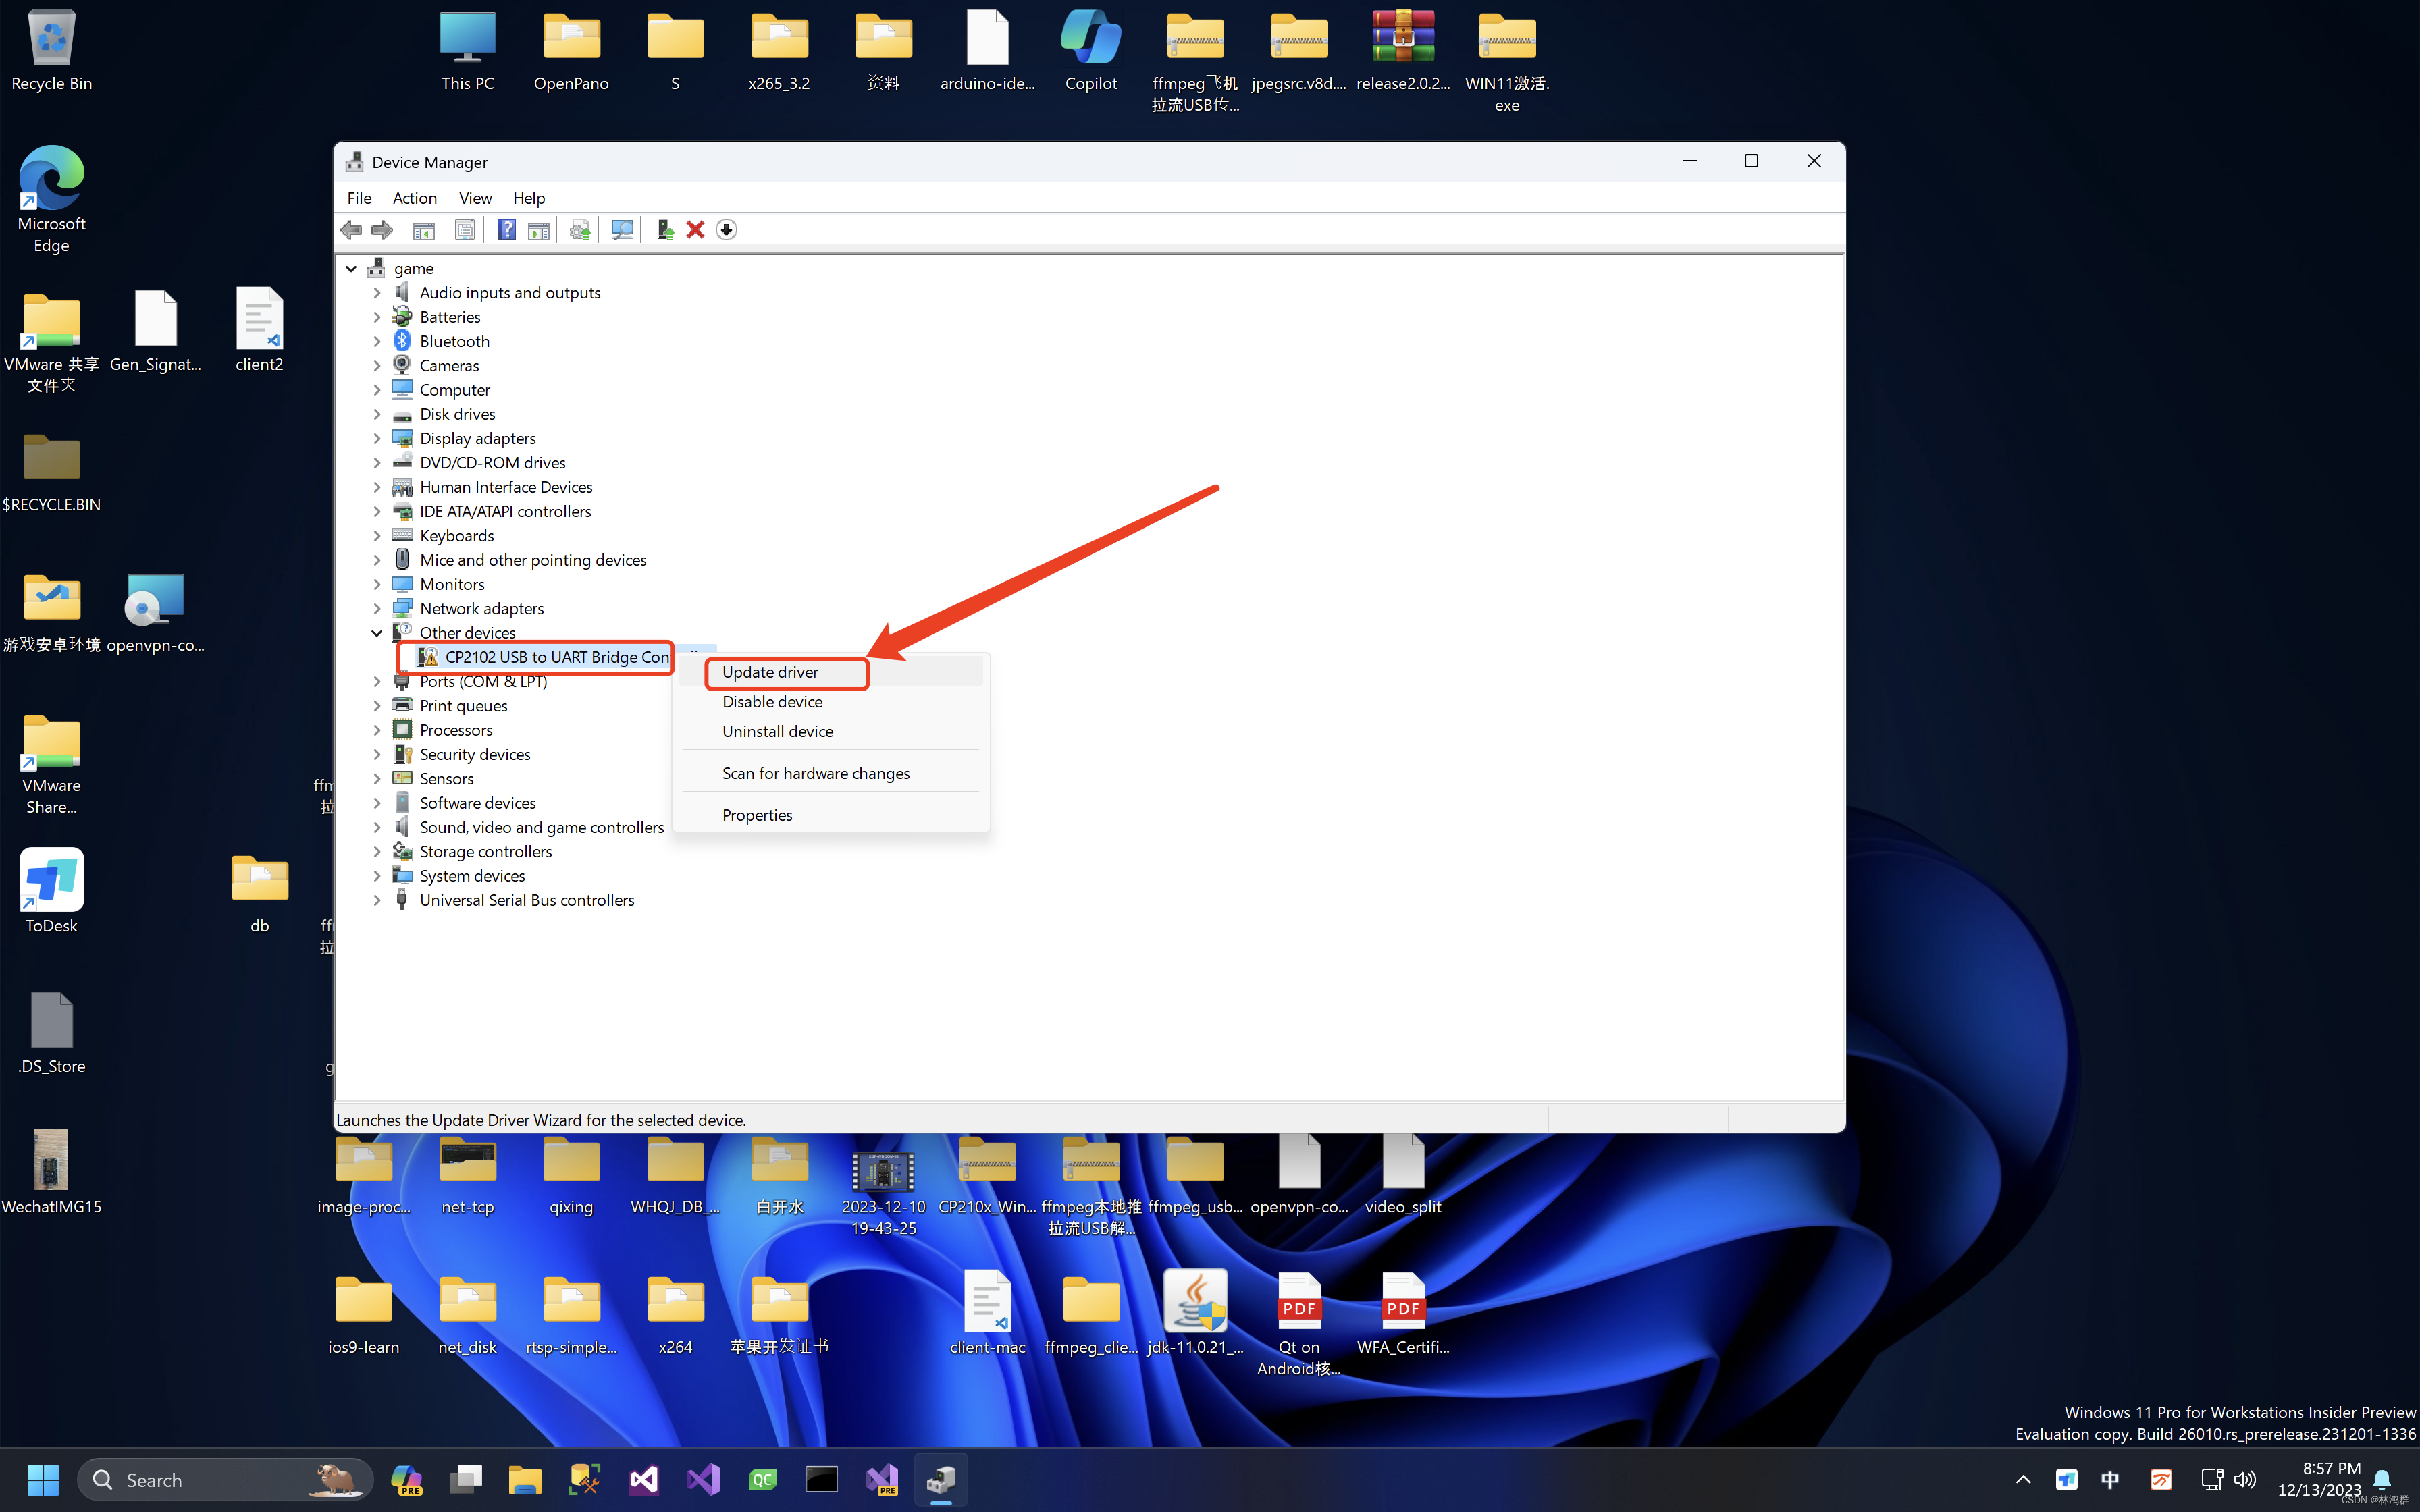Click the taskbar Search box

click(x=225, y=1480)
